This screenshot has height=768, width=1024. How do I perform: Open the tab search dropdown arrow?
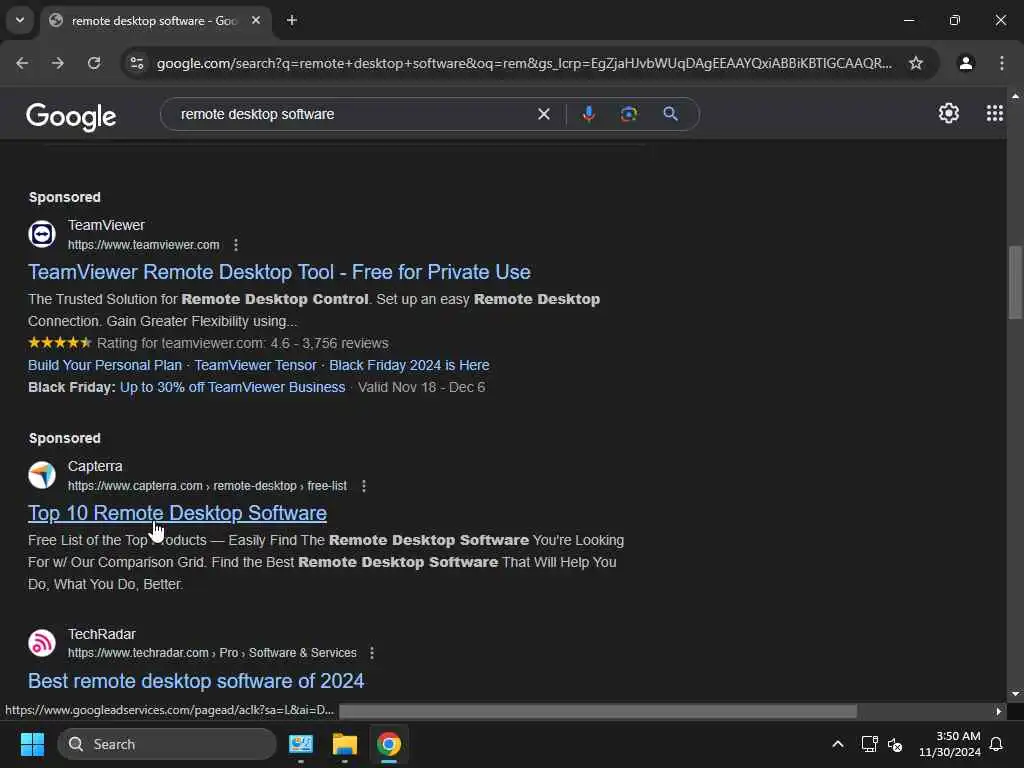pos(20,20)
